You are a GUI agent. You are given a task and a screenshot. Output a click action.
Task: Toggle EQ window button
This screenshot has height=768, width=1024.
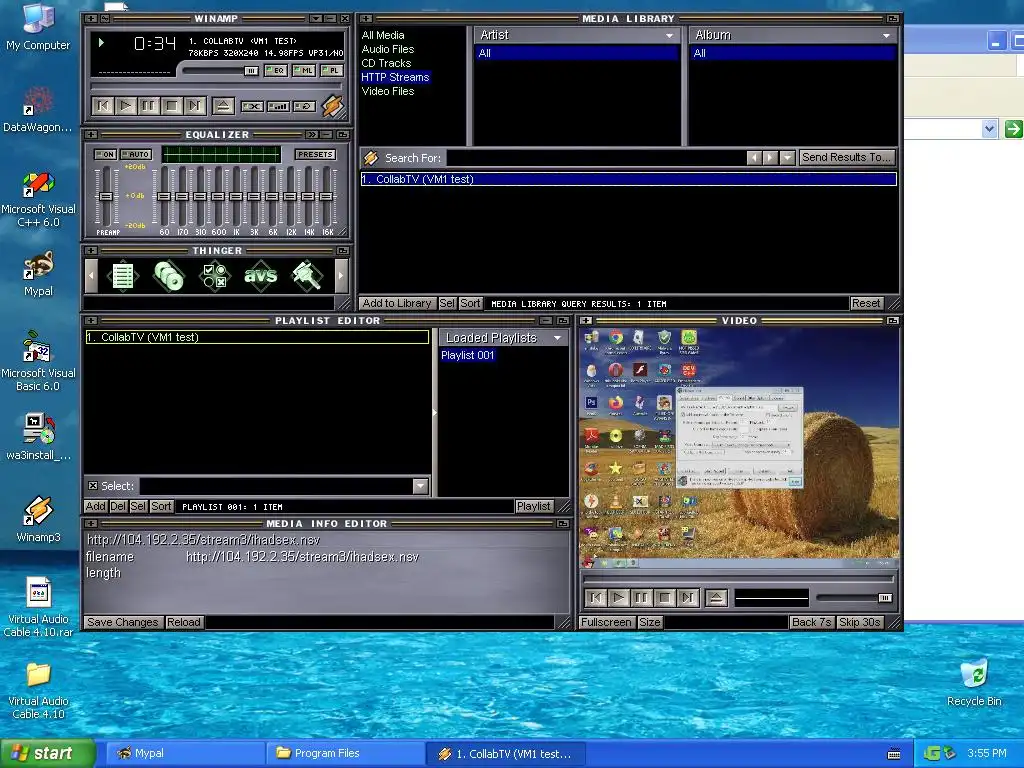point(276,71)
